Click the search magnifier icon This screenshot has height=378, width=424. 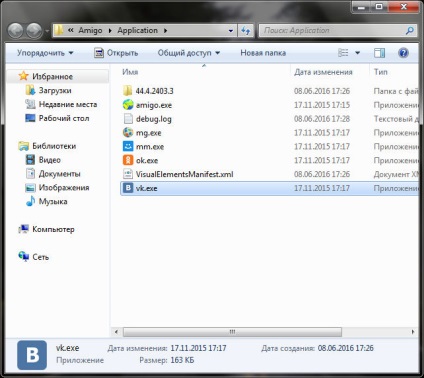410,31
